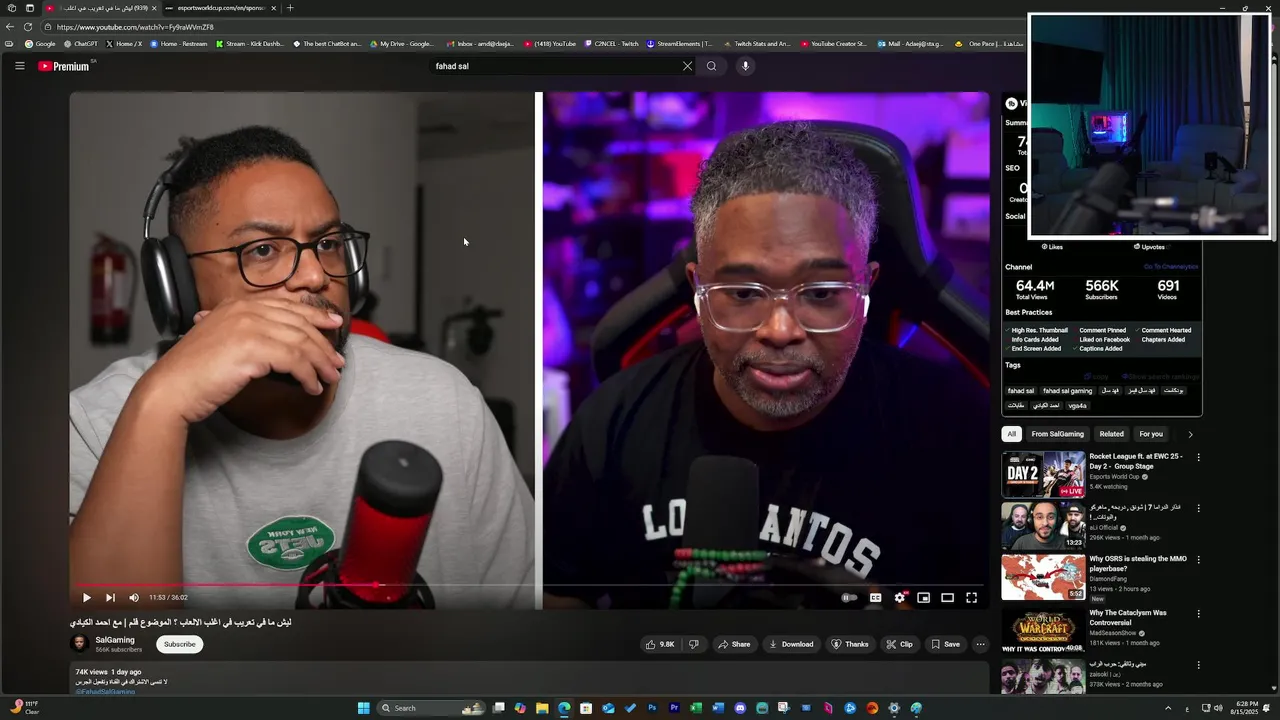Open the SalGaming channel name link
1280x720 pixels.
115,640
